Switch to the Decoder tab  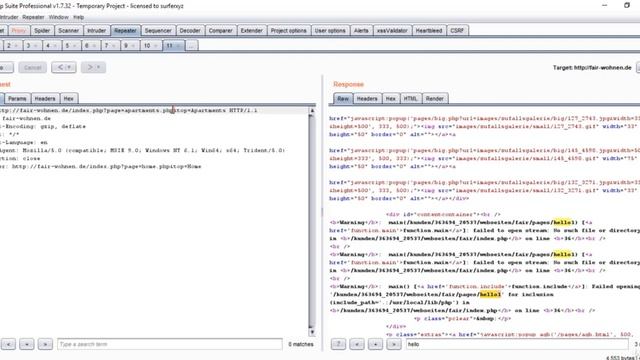(x=190, y=31)
